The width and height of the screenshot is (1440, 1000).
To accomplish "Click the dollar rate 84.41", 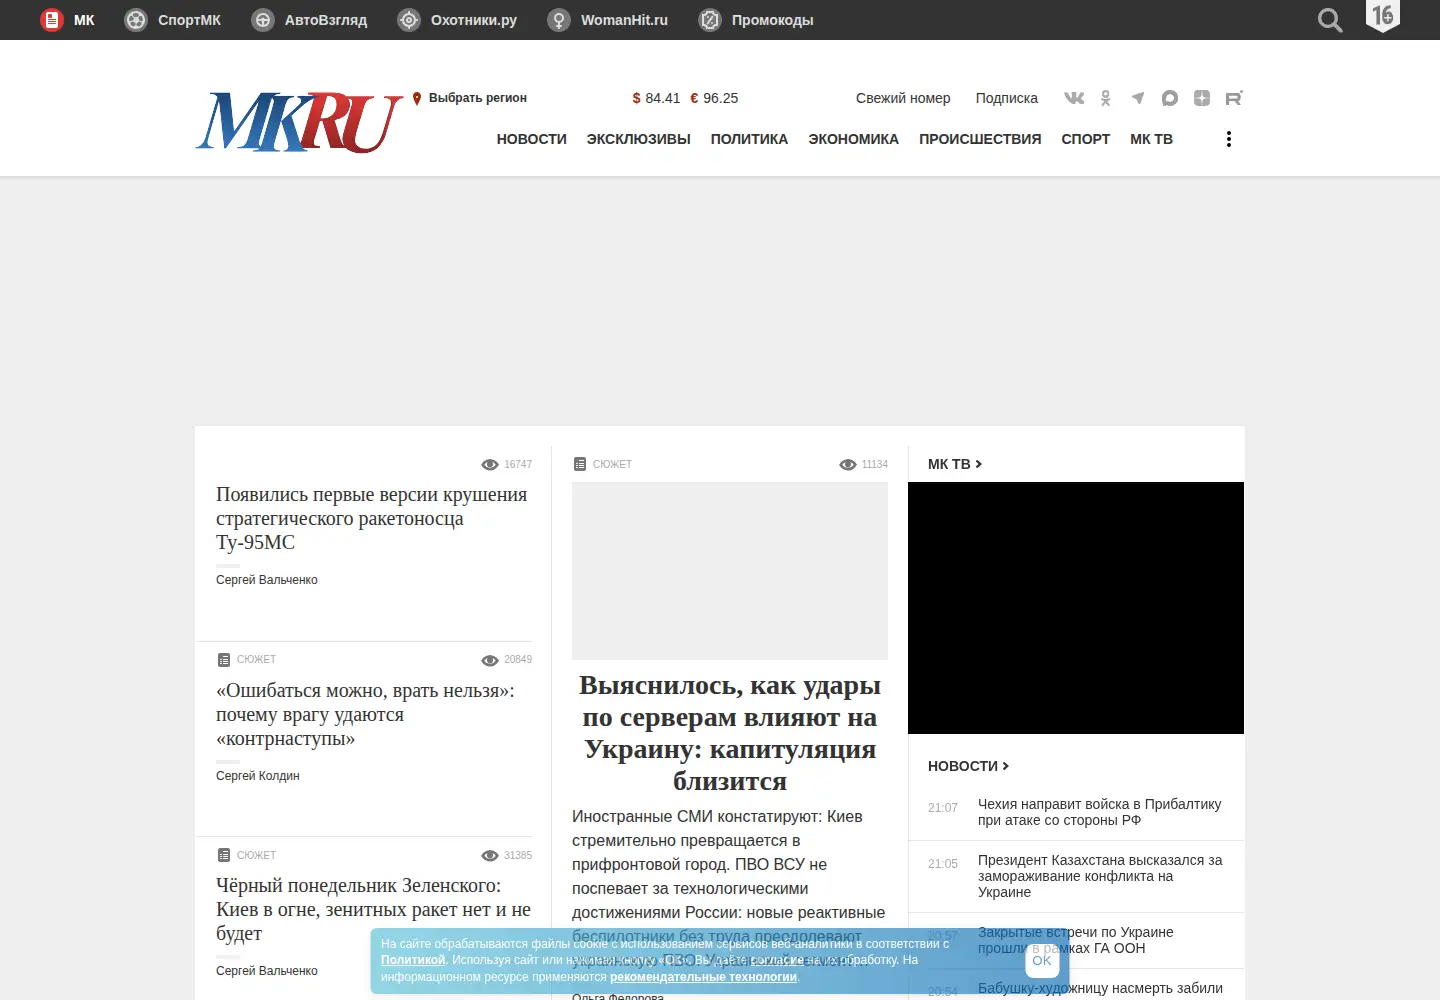I will 656,98.
